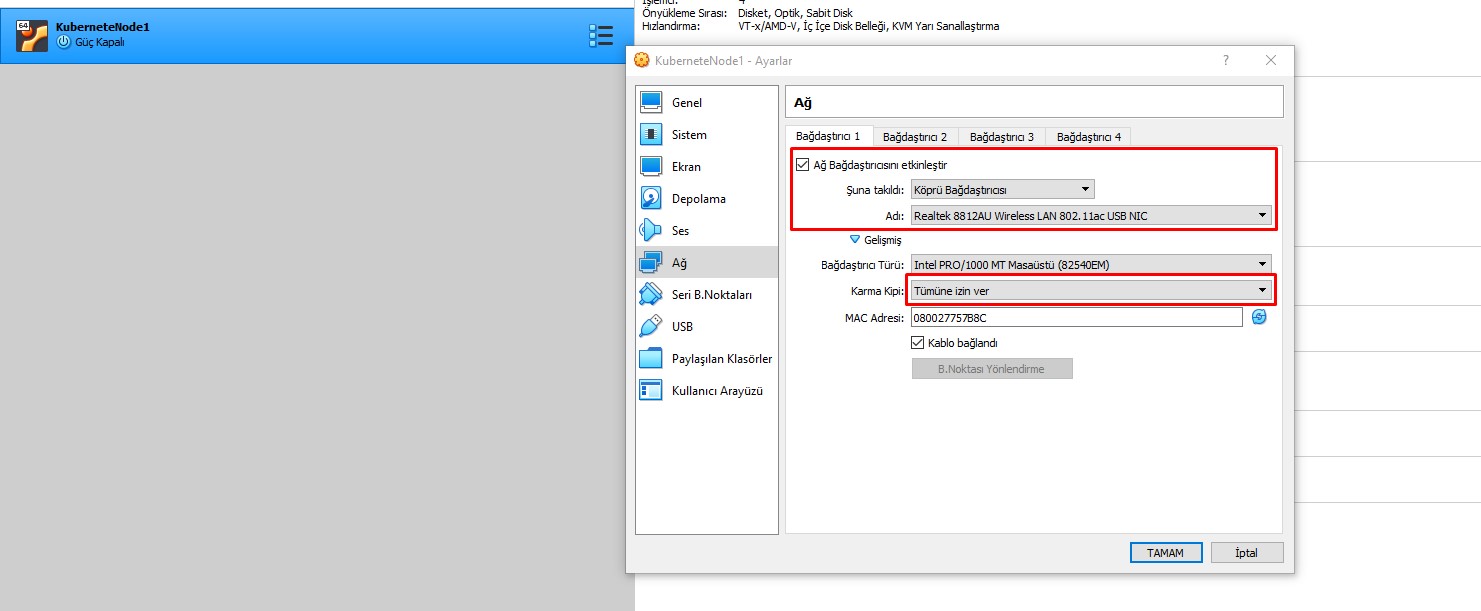The width and height of the screenshot is (1481, 611).
Task: Open the Kullanıcı Arayüzü settings
Action: click(x=707, y=391)
